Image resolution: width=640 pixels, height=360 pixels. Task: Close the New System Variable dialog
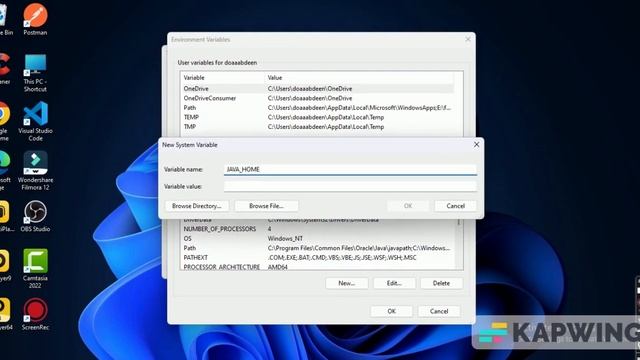(x=476, y=144)
